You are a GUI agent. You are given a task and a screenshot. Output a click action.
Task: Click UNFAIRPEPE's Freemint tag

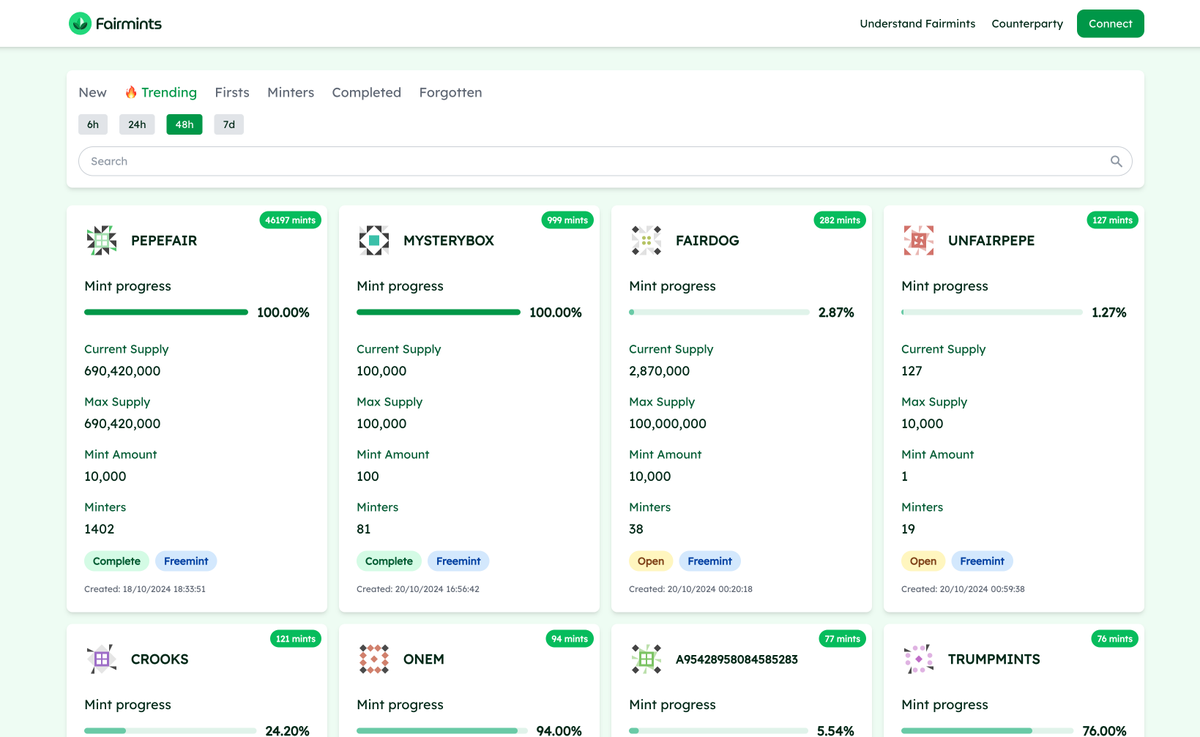pyautogui.click(x=982, y=561)
